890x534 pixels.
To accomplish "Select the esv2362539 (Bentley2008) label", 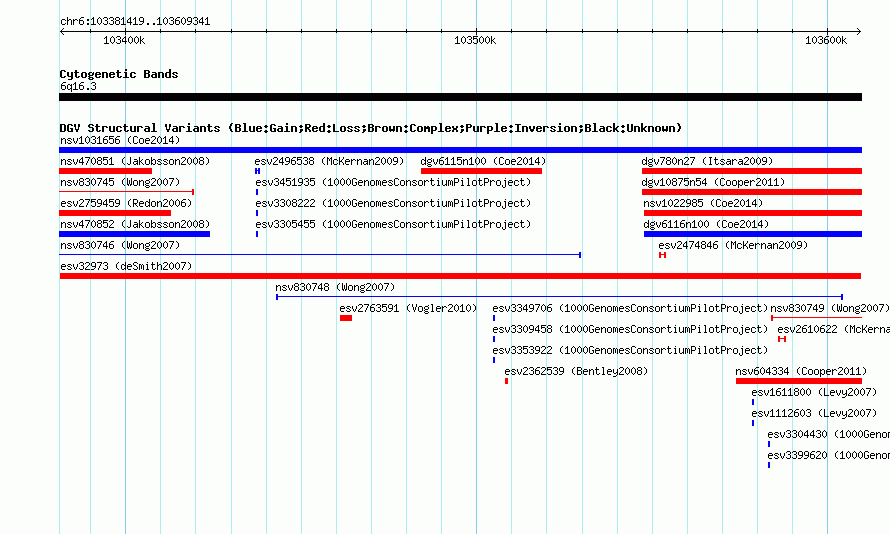I will click(576, 371).
